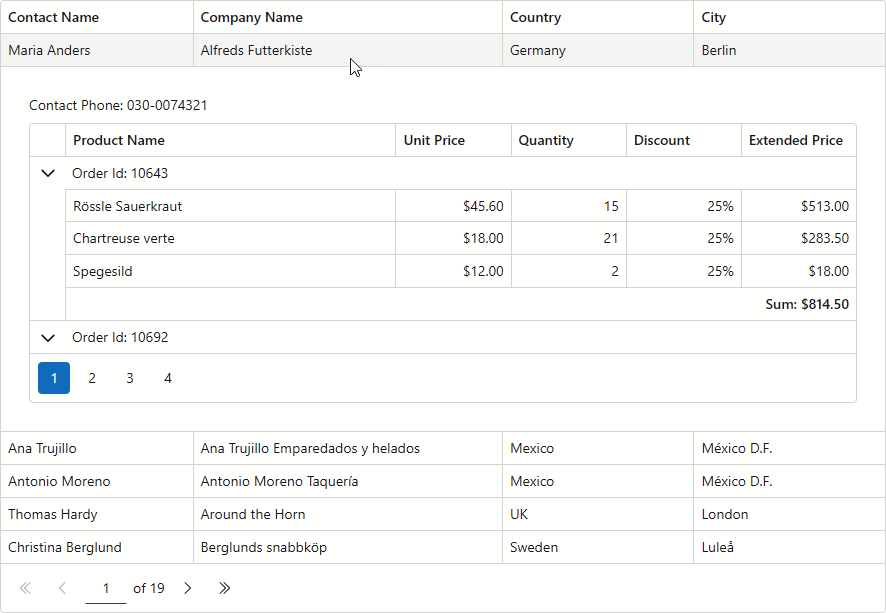The image size is (886, 613).
Task: Sort by Country column header
Action: coord(598,18)
